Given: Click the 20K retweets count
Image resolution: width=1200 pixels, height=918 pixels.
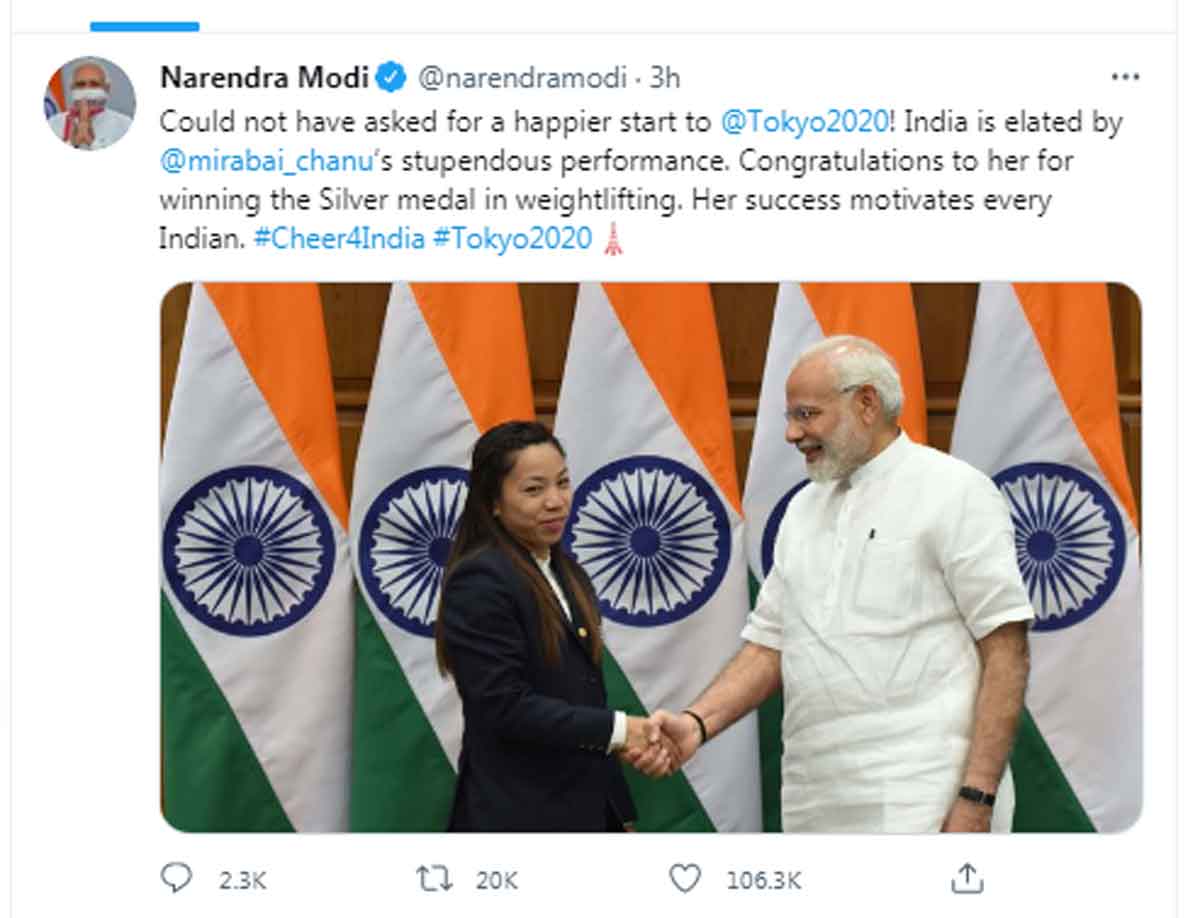Looking at the screenshot, I should (x=496, y=880).
